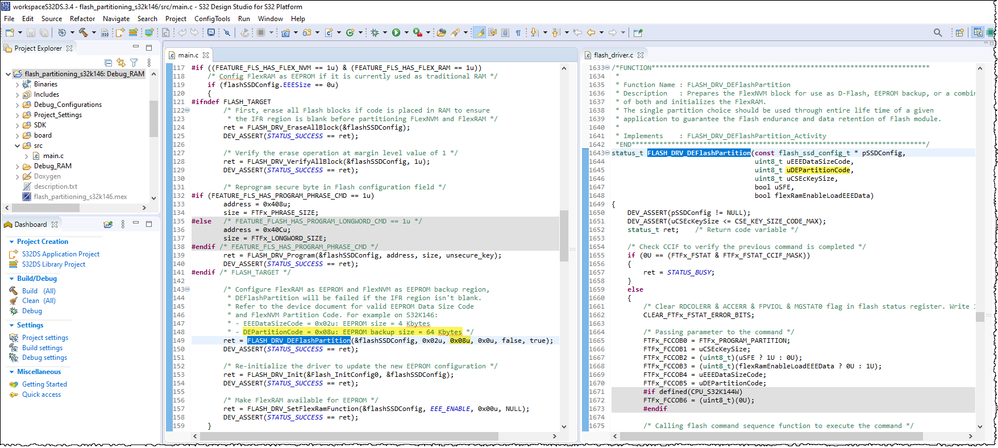998x448 pixels.
Task: Open the Project Explorer view menu dots
Action: click(x=149, y=62)
